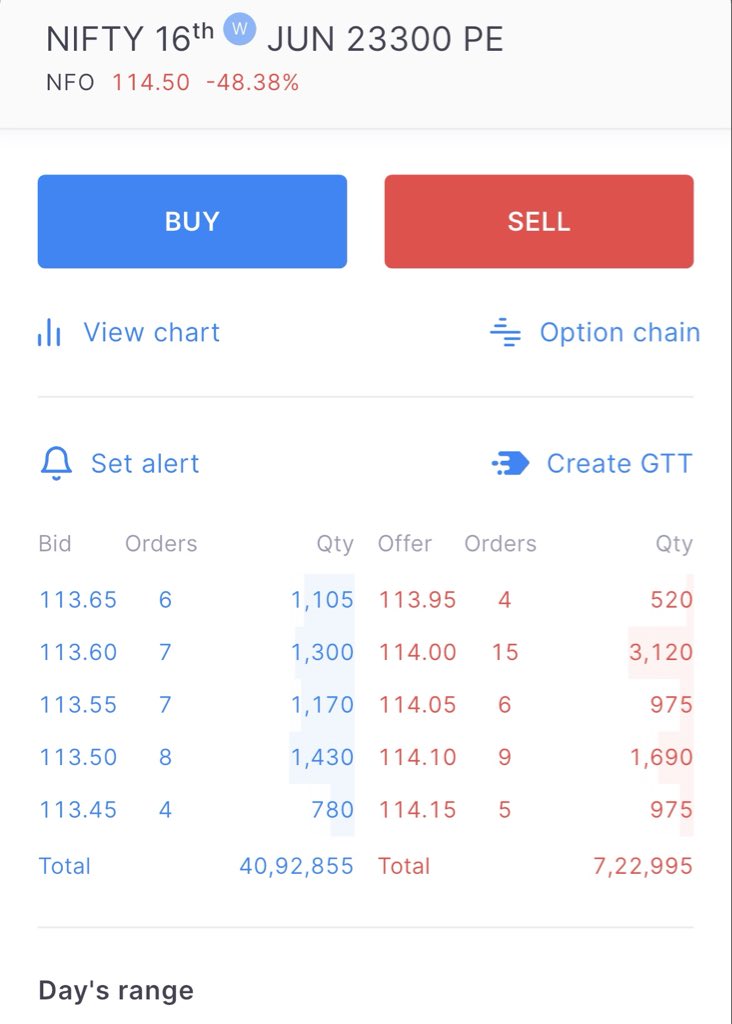
Task: Click the Option chain lines icon
Action: click(505, 332)
